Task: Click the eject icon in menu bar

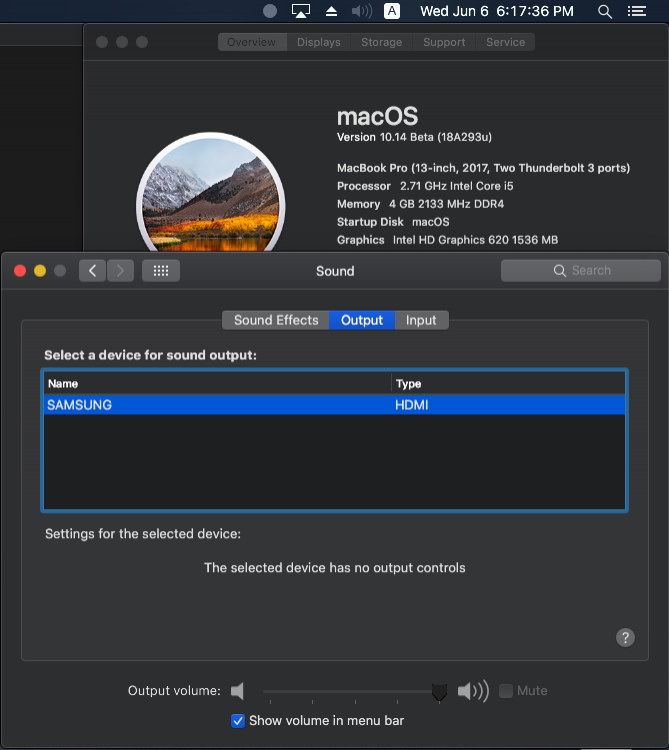Action: pyautogui.click(x=331, y=11)
